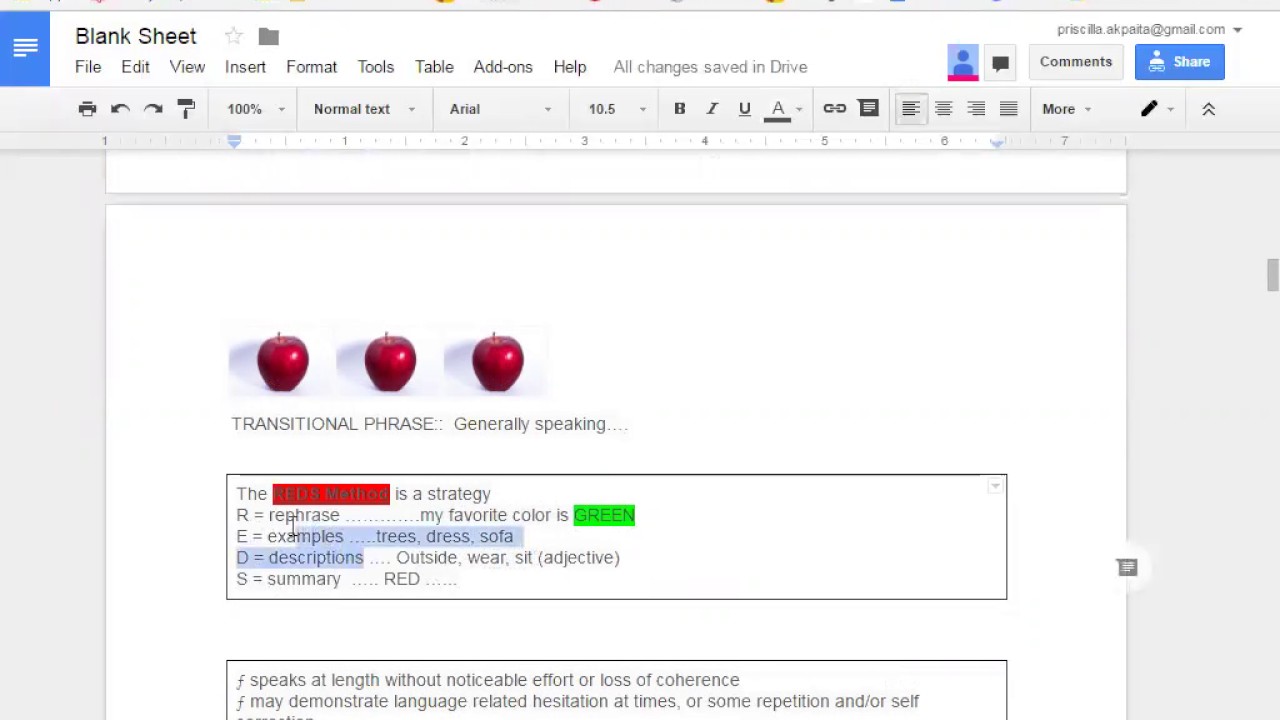Open the View menu

coord(187,67)
